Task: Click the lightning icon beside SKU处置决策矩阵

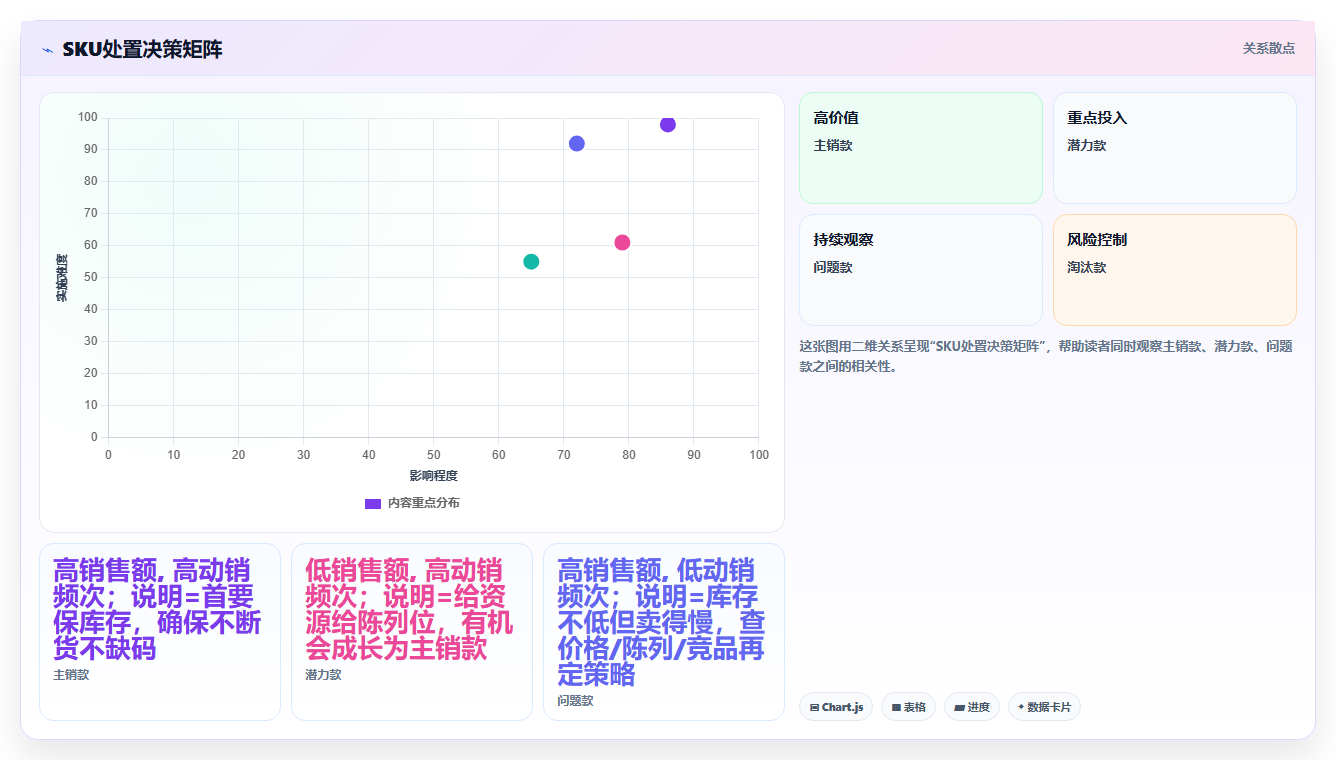Action: (x=48, y=50)
